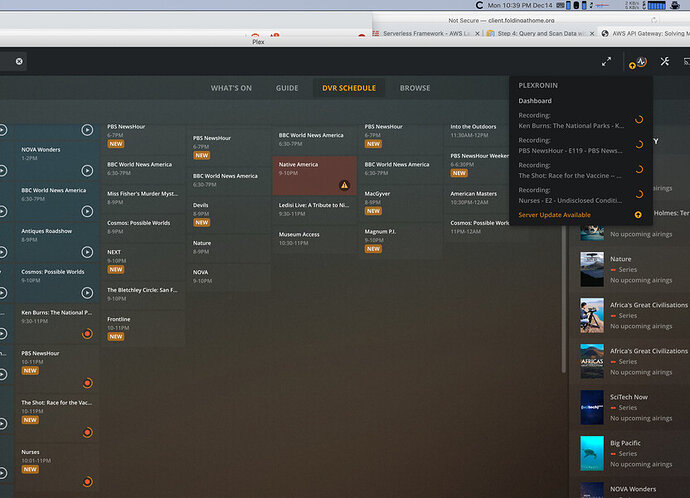690x498 pixels.
Task: Play the NOVA Wonders 1-2PM recording
Action: 87,170
